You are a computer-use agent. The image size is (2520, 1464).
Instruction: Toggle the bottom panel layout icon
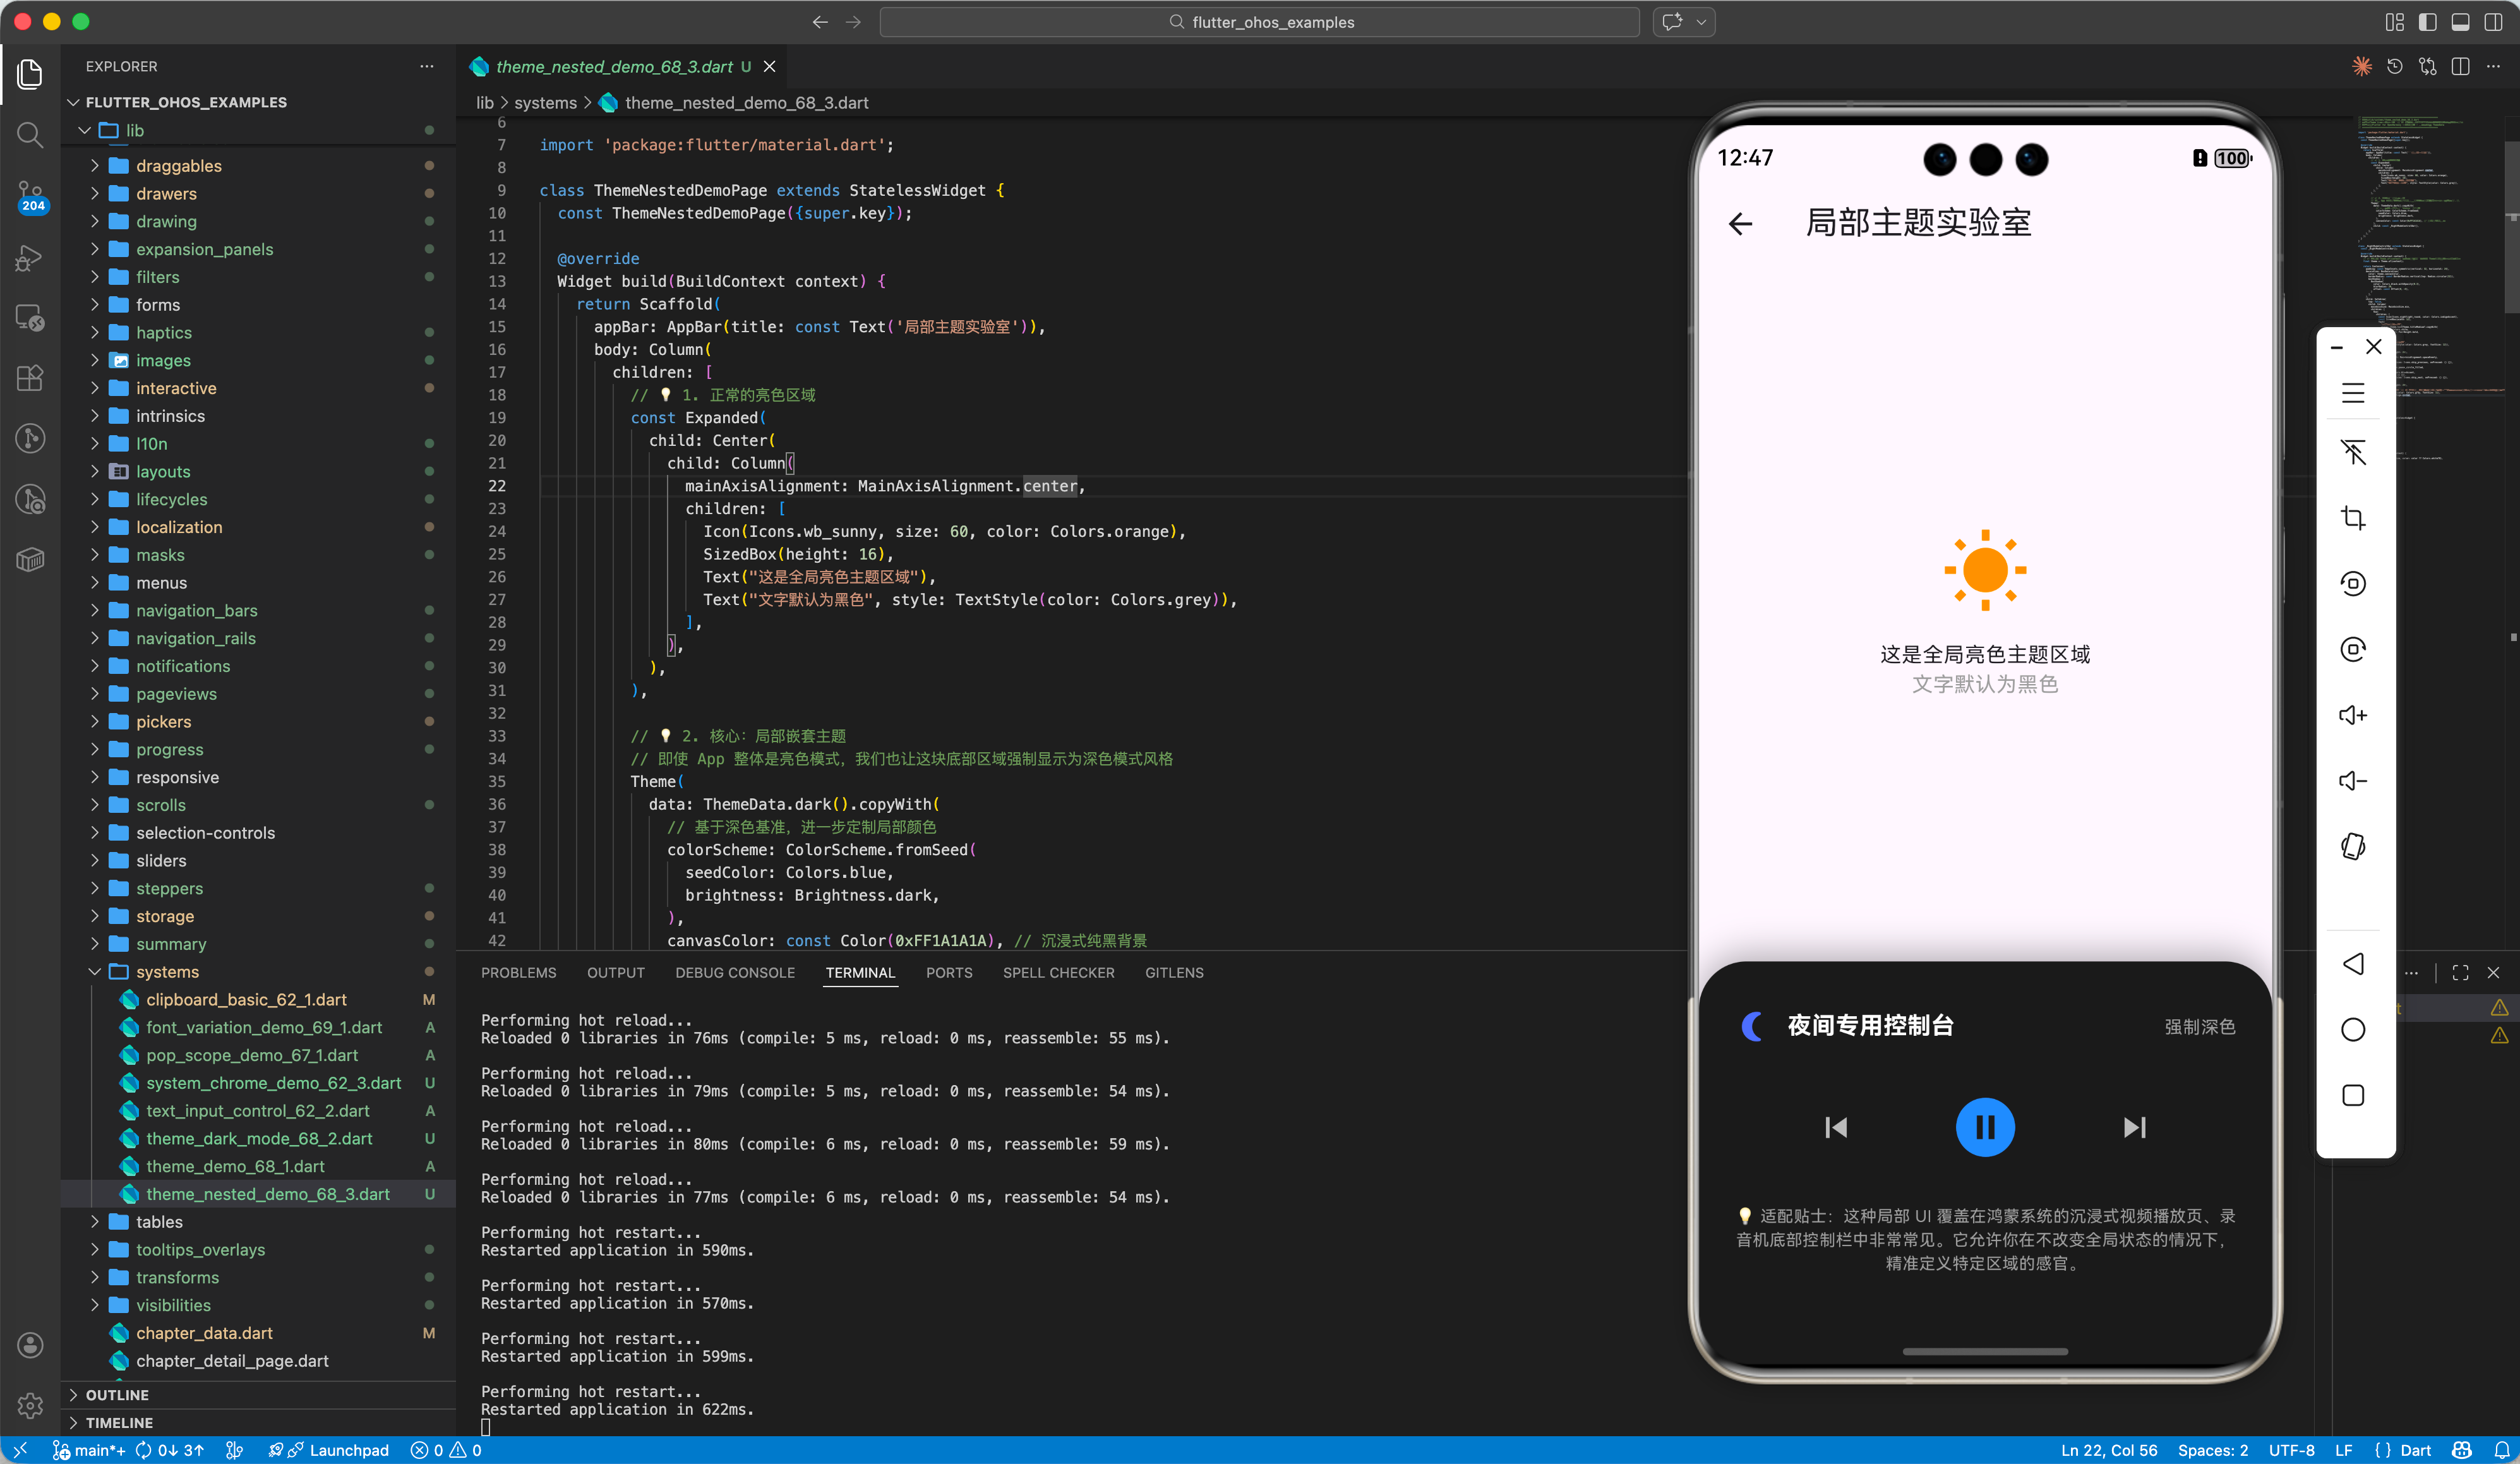click(2460, 22)
